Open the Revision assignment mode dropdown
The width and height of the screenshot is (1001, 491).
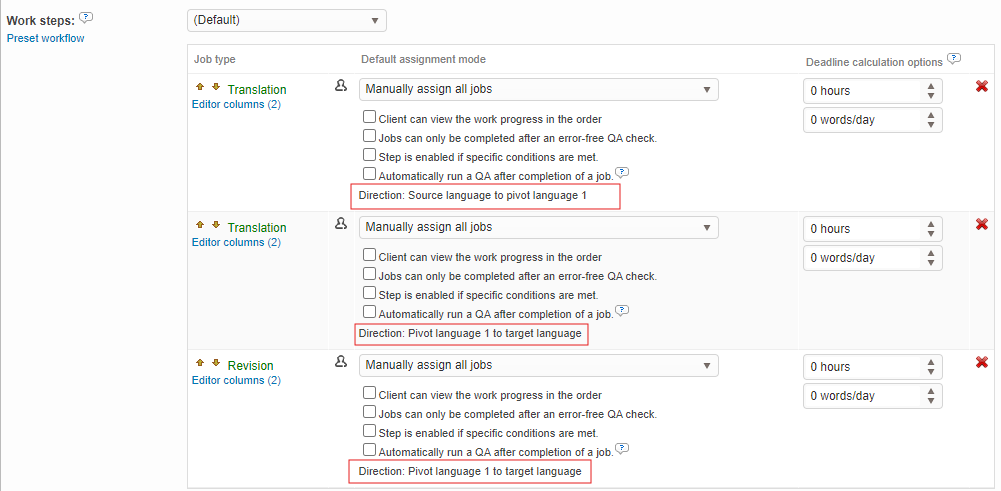(x=538, y=365)
